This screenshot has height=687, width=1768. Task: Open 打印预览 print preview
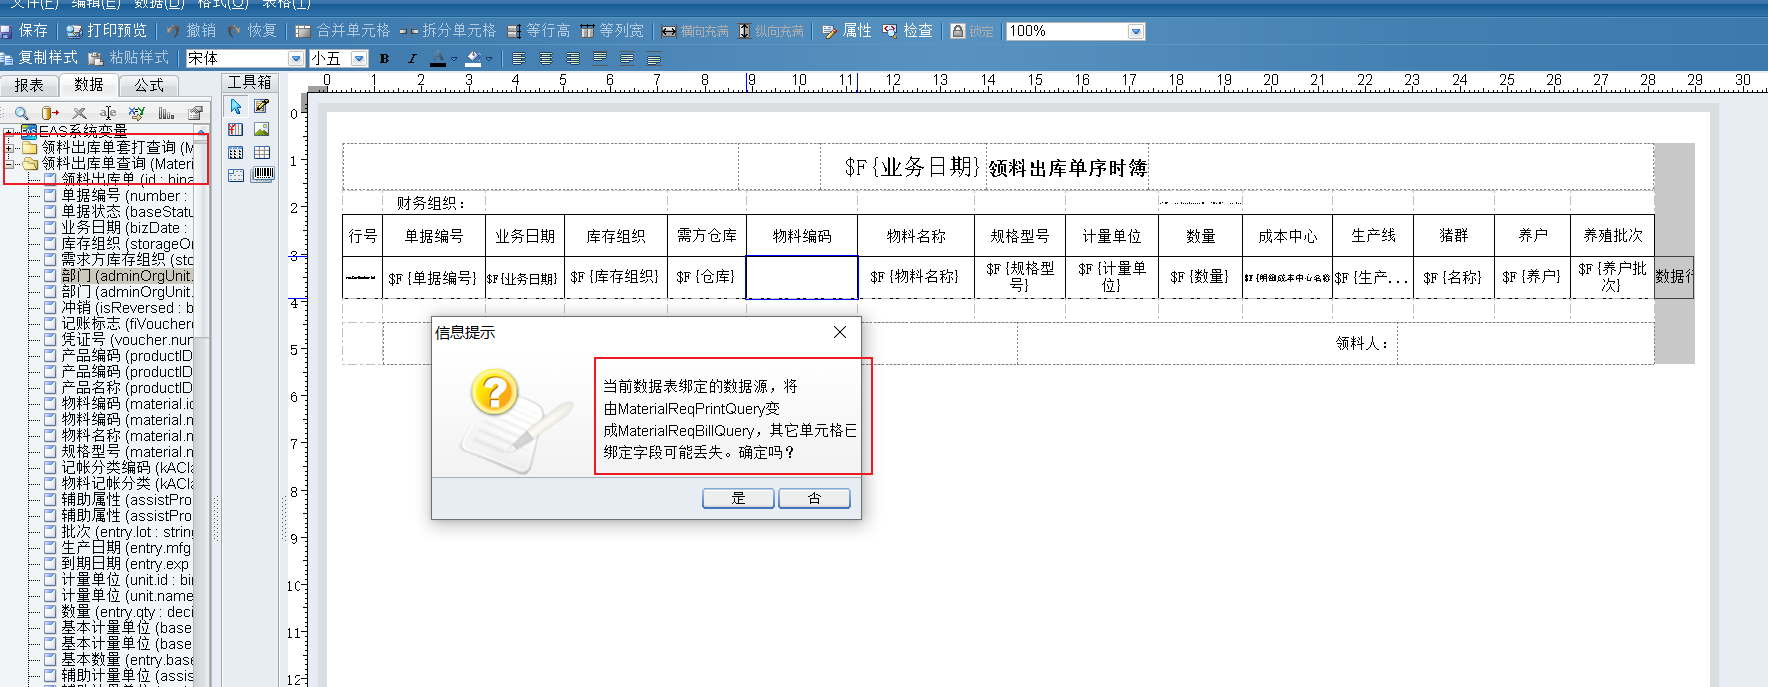coord(106,31)
